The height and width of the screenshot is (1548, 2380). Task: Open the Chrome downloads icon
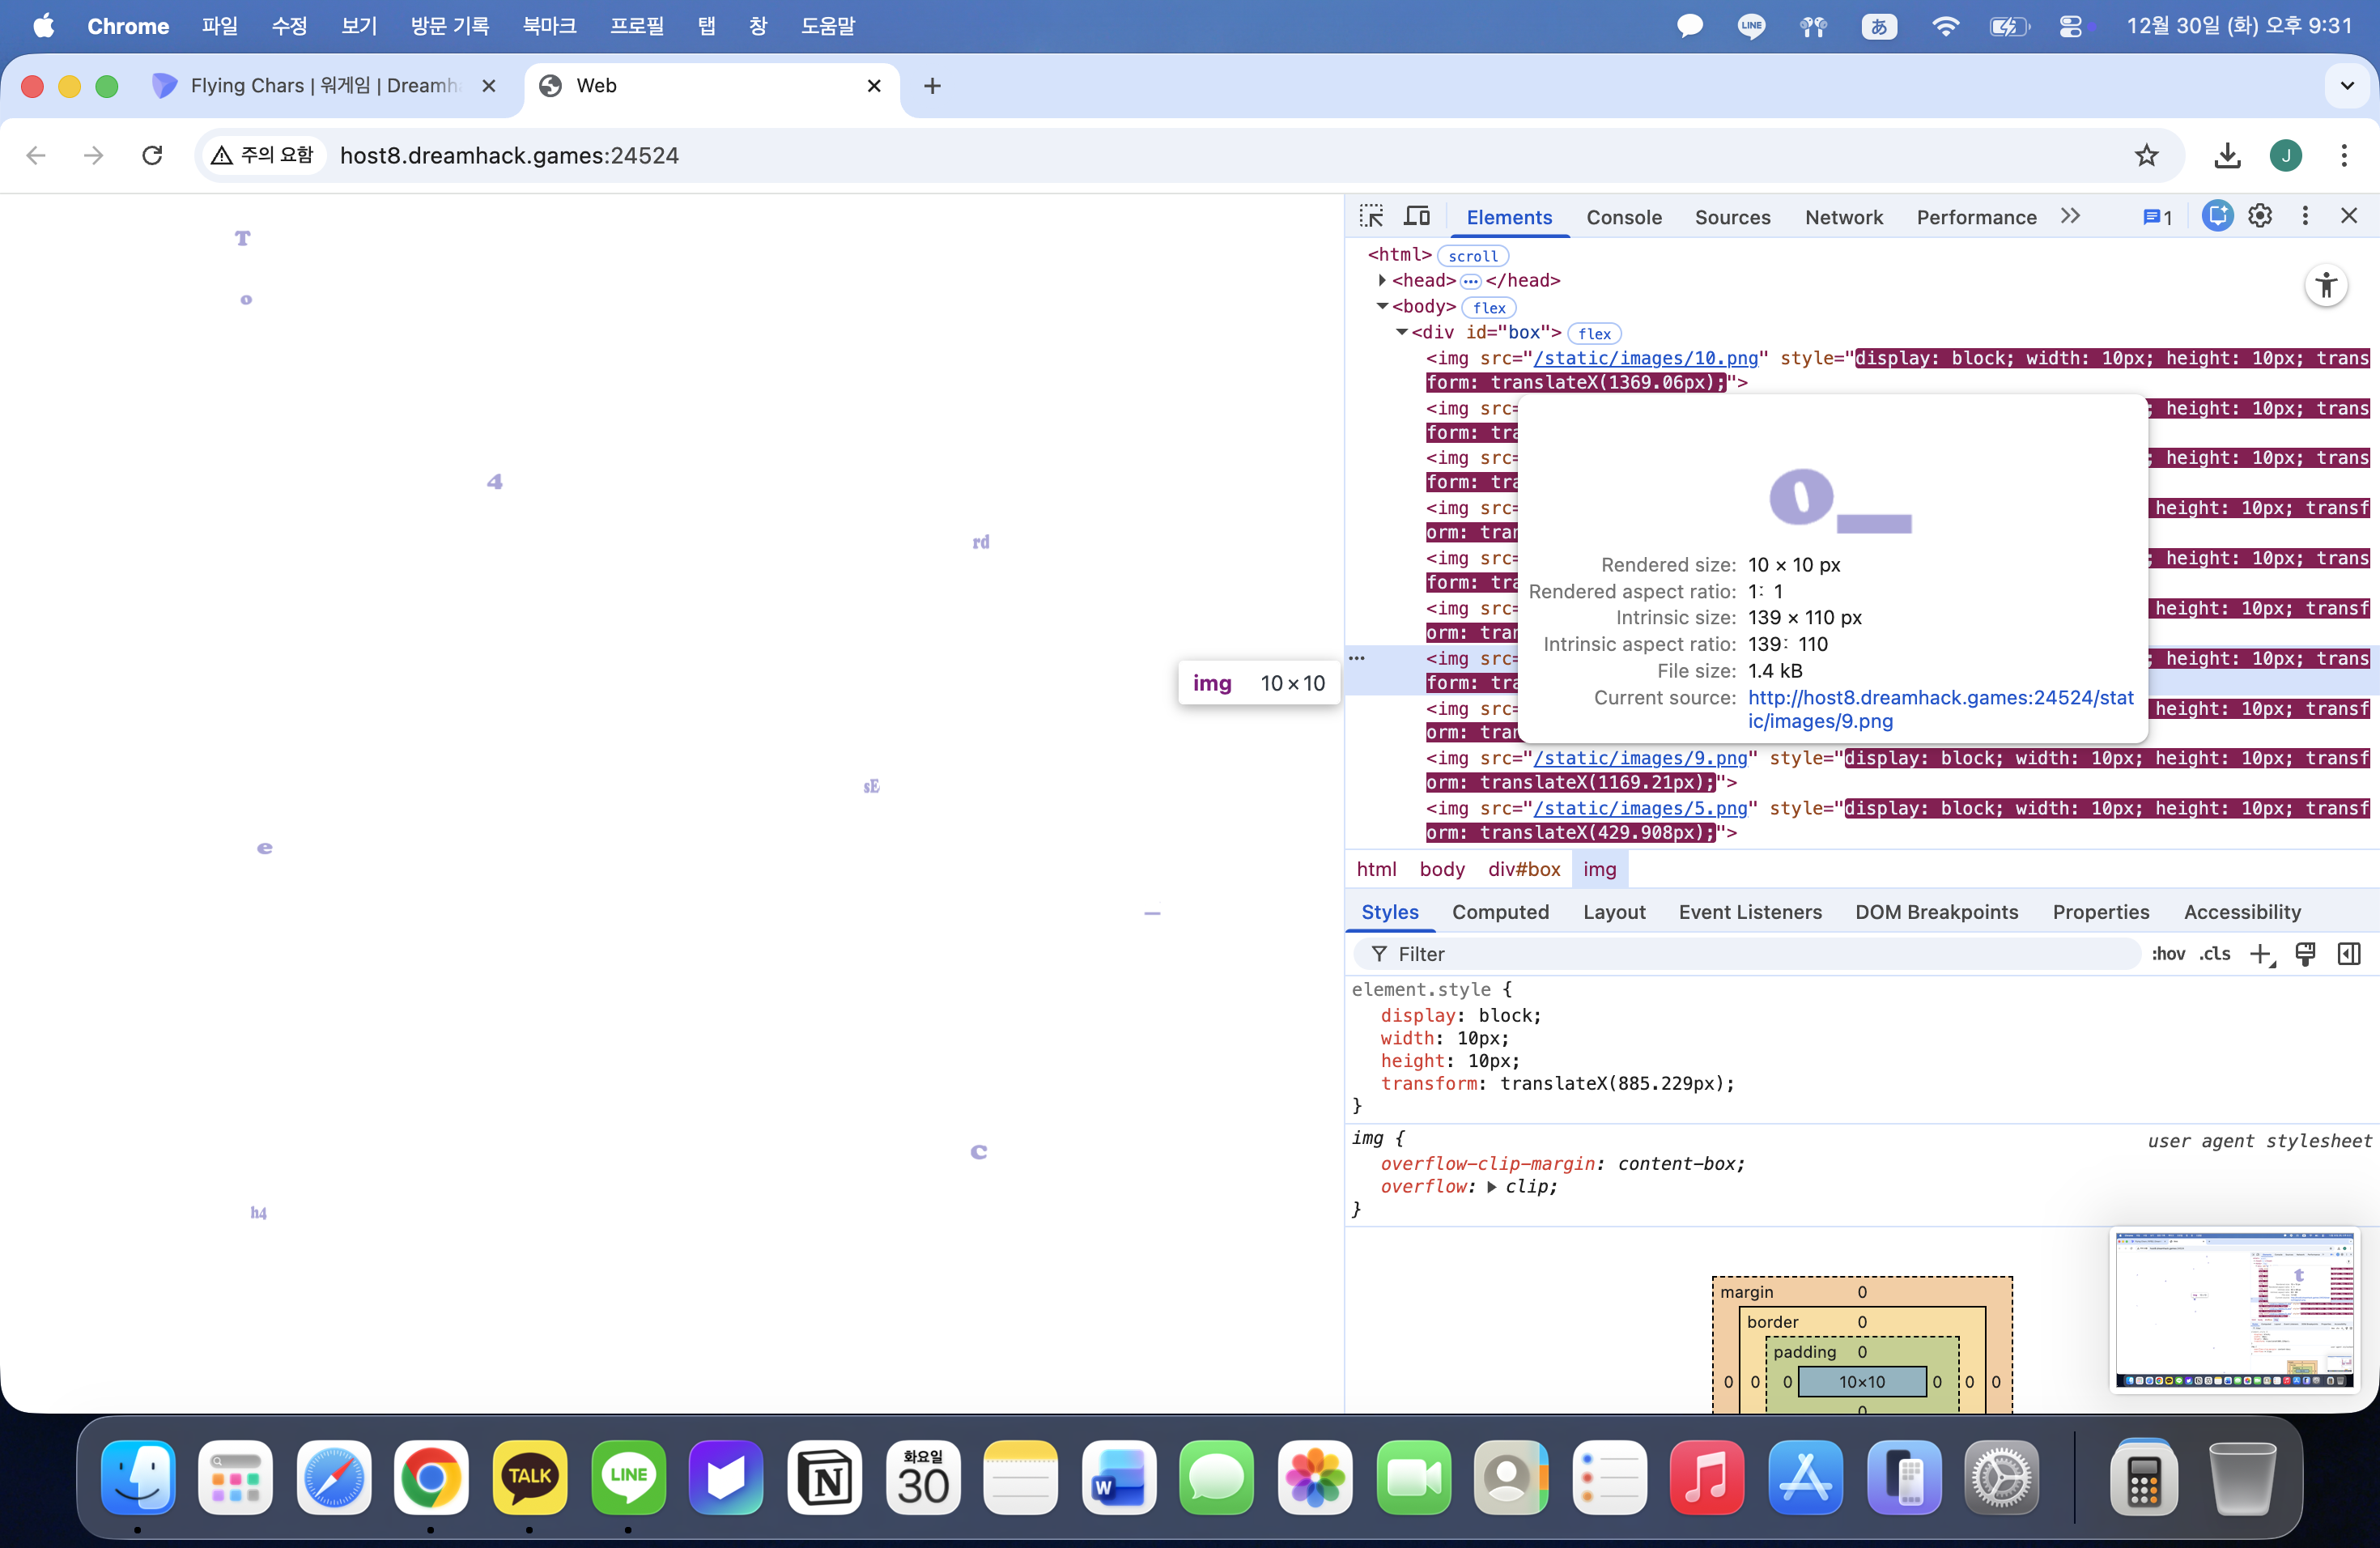point(2226,155)
